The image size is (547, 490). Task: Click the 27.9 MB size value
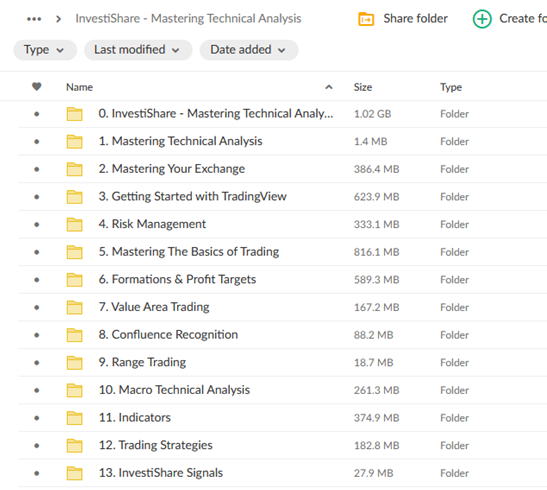point(373,473)
